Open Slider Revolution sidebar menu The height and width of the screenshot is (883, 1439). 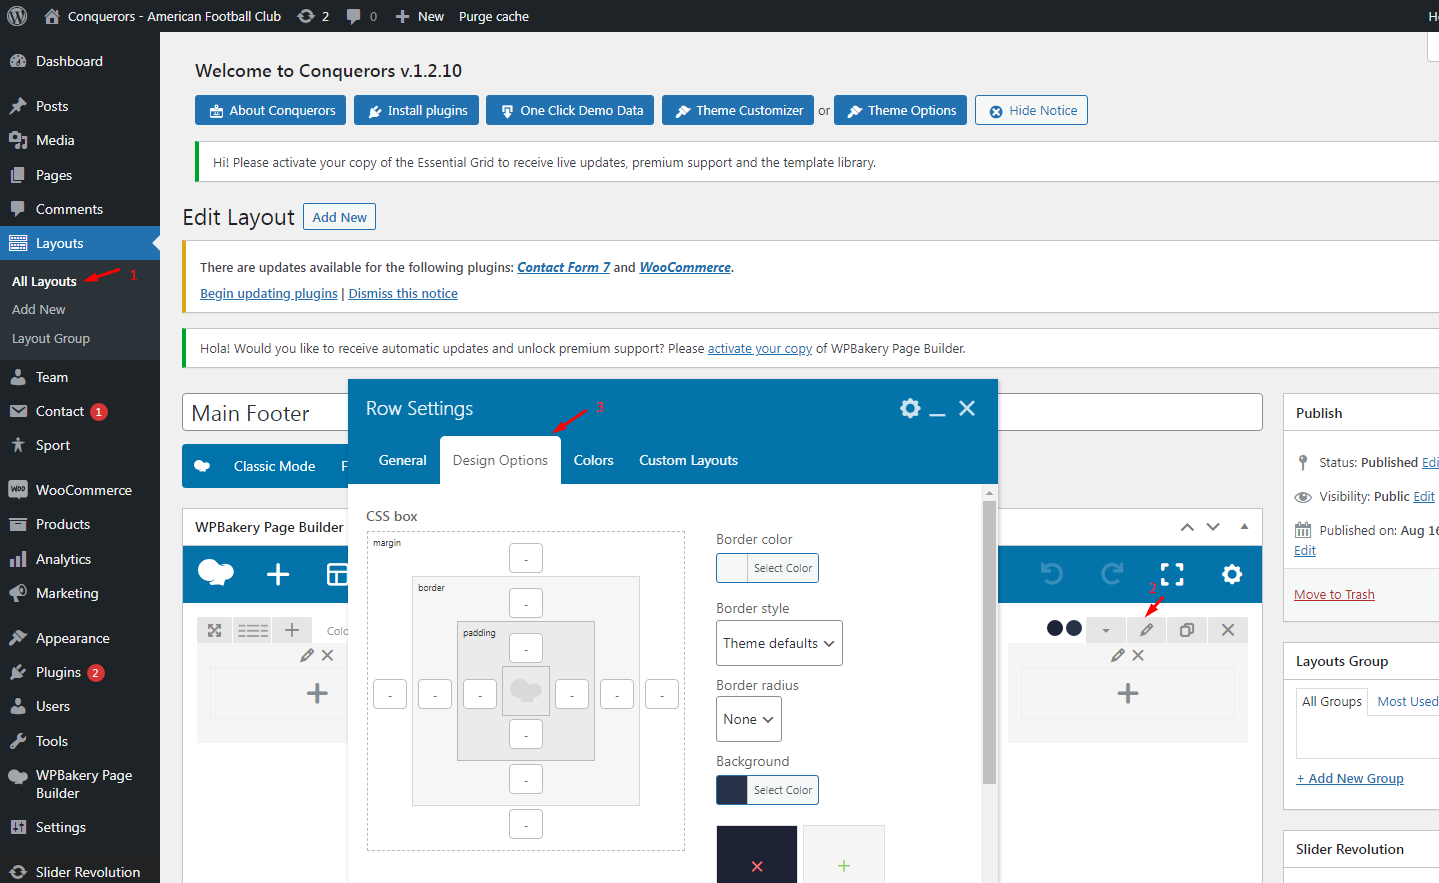click(80, 872)
